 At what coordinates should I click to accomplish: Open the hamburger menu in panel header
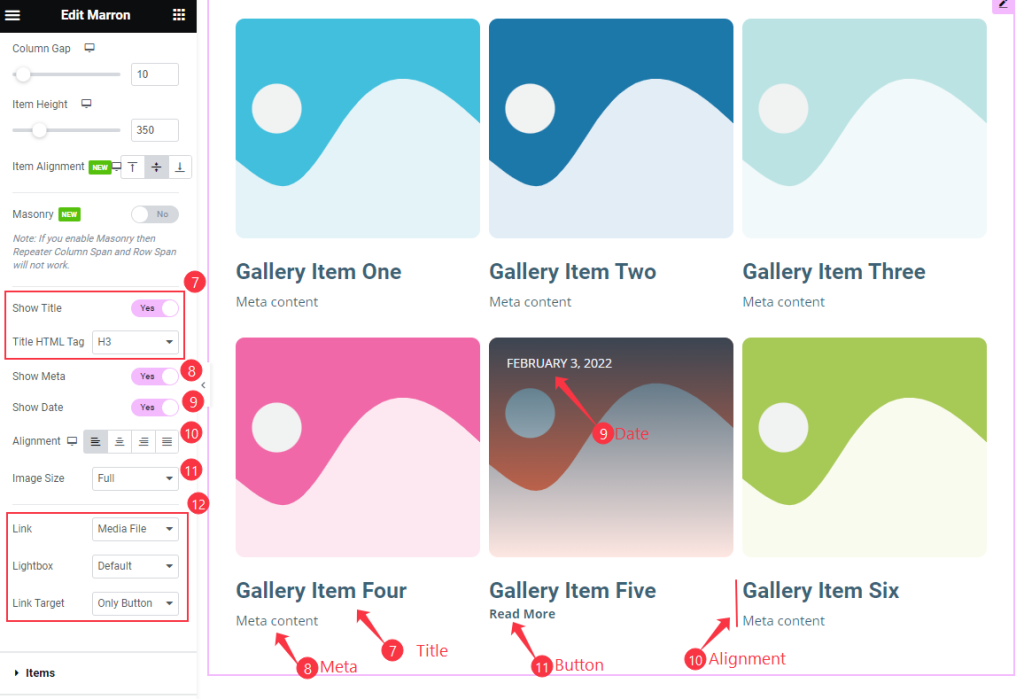[x=13, y=15]
